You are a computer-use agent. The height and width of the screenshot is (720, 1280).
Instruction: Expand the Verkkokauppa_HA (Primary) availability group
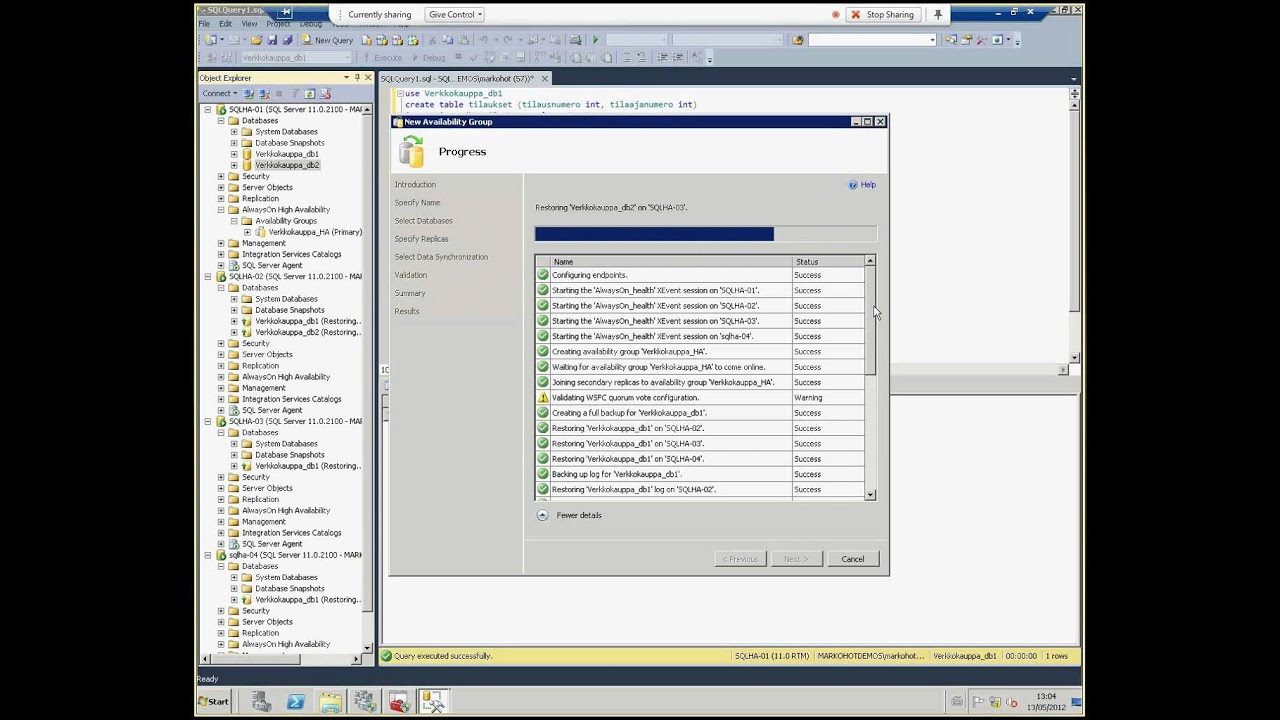[247, 232]
